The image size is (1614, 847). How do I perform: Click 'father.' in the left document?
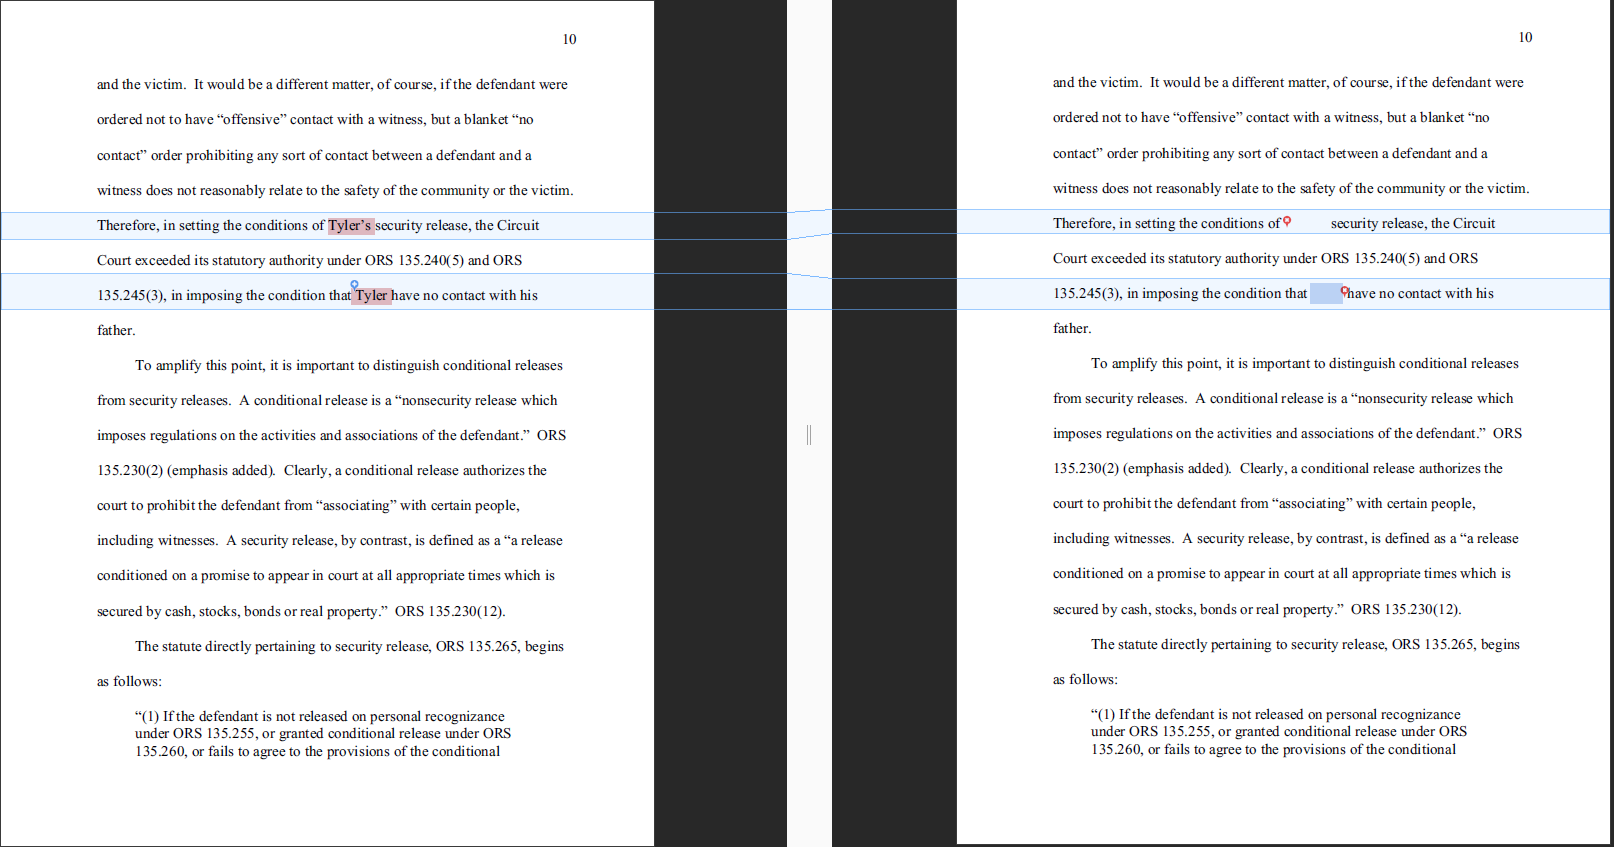116,331
